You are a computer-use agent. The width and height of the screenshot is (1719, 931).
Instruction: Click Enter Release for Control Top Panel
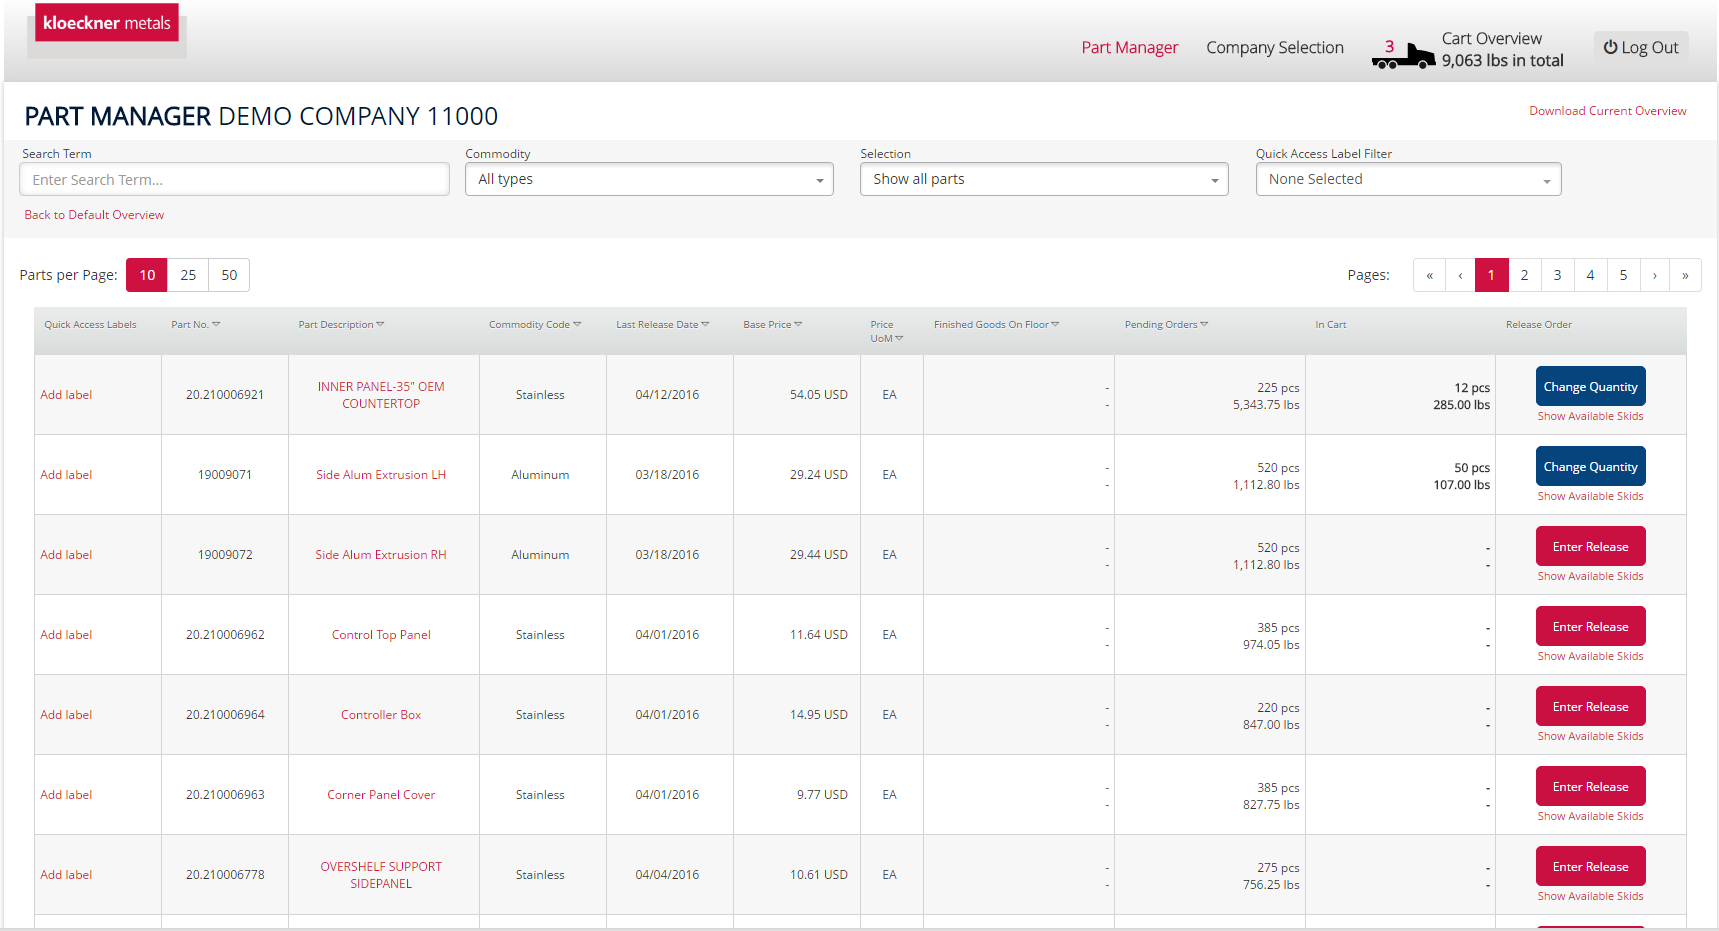pyautogui.click(x=1590, y=627)
